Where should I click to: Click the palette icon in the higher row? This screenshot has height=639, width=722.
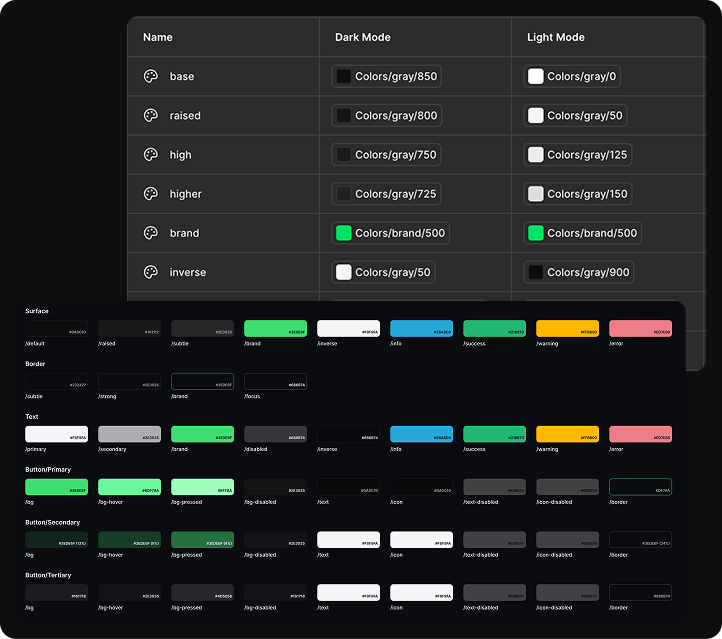151,194
